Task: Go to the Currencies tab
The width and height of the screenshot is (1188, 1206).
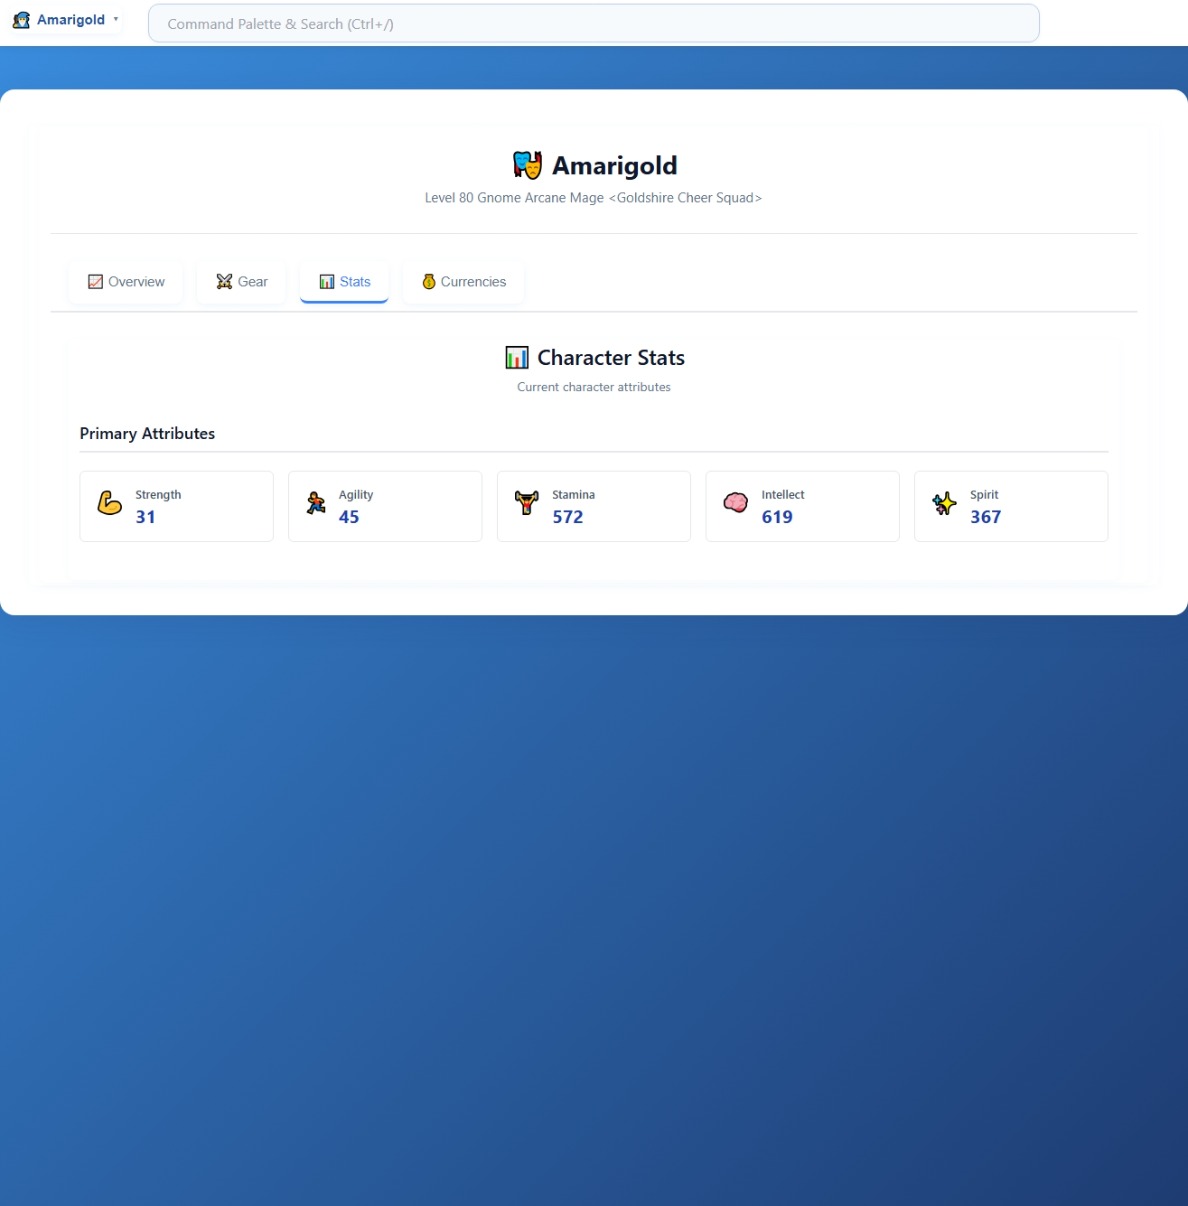Action: tap(463, 282)
